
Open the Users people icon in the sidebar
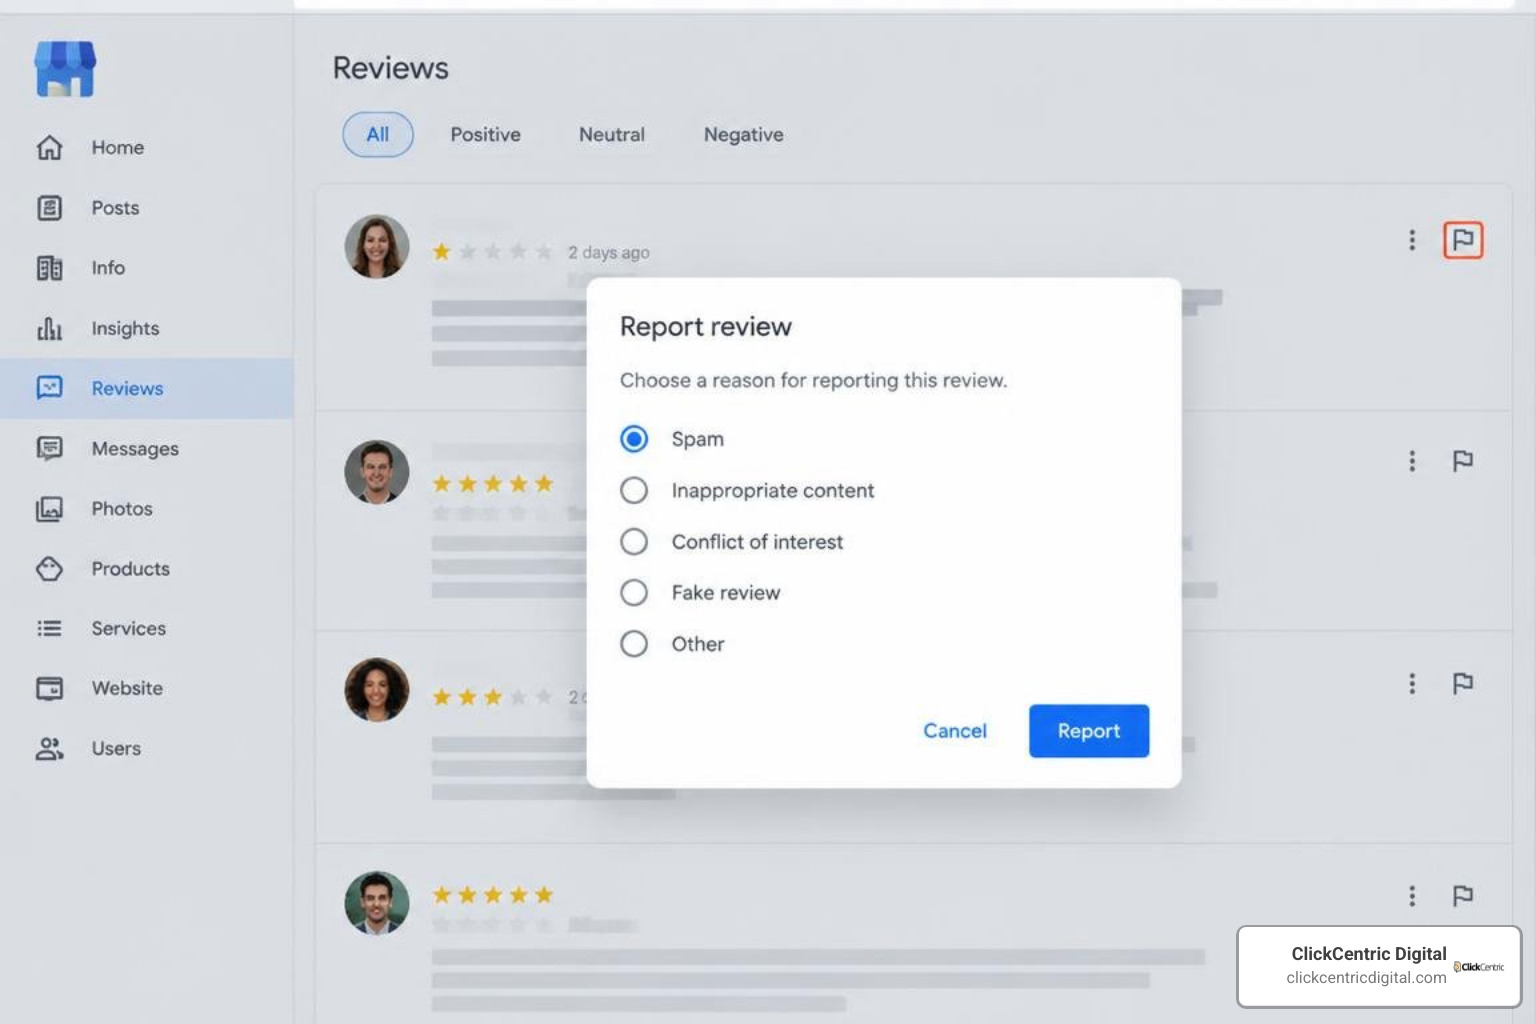(49, 748)
